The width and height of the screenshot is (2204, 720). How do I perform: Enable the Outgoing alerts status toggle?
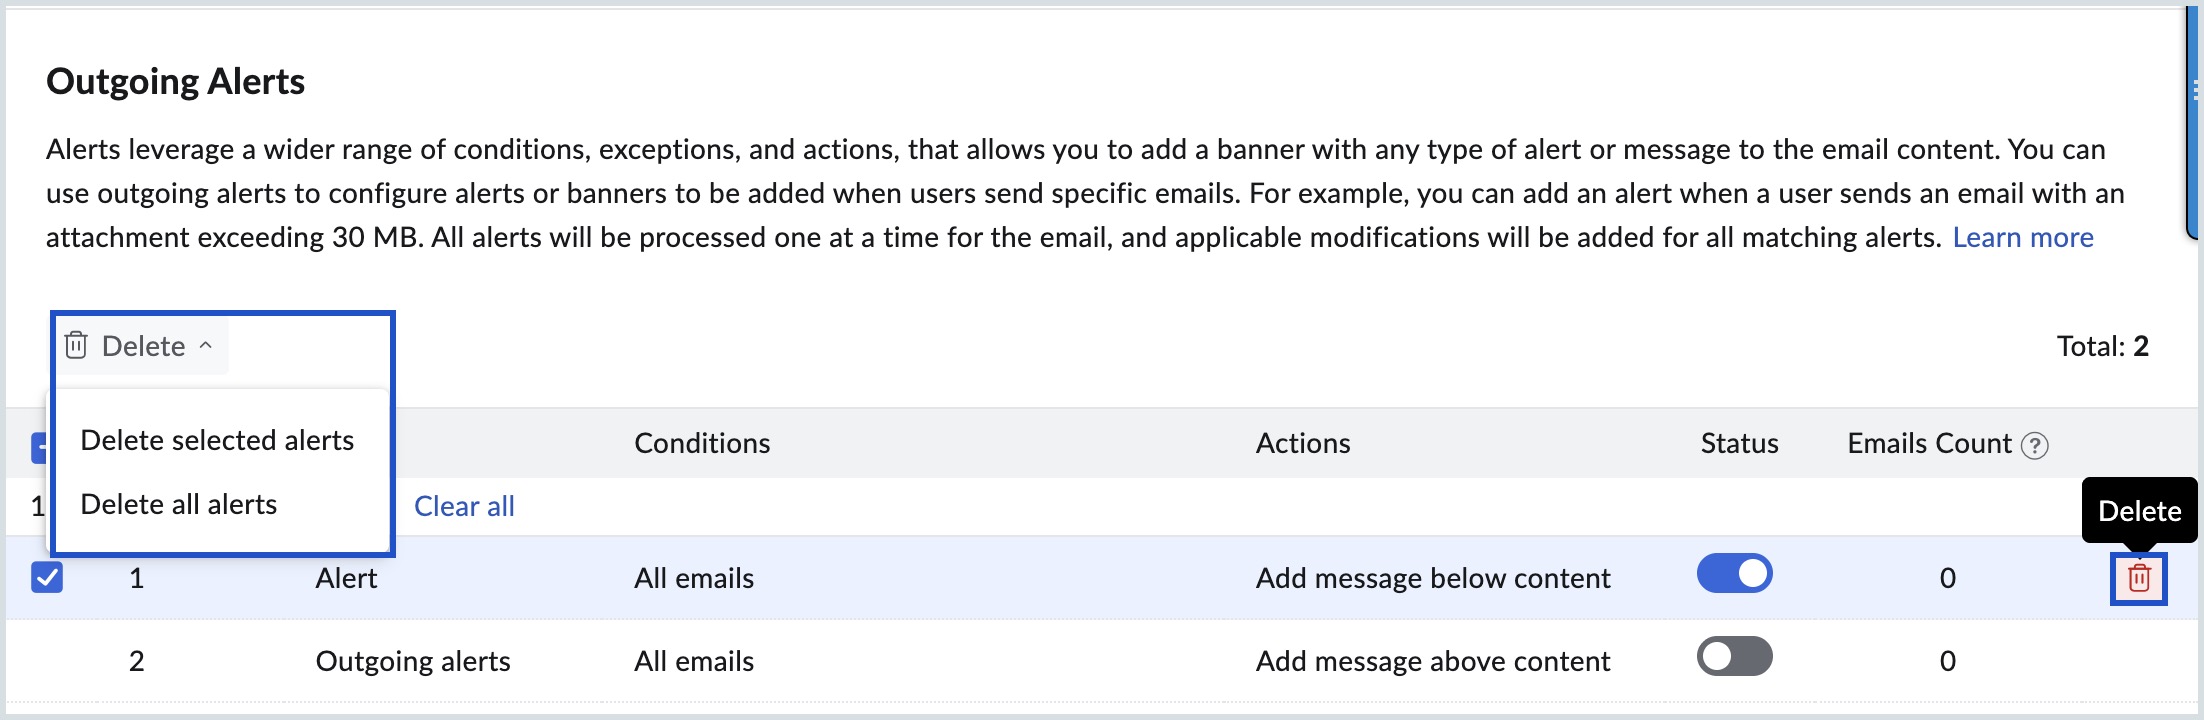coord(1734,657)
